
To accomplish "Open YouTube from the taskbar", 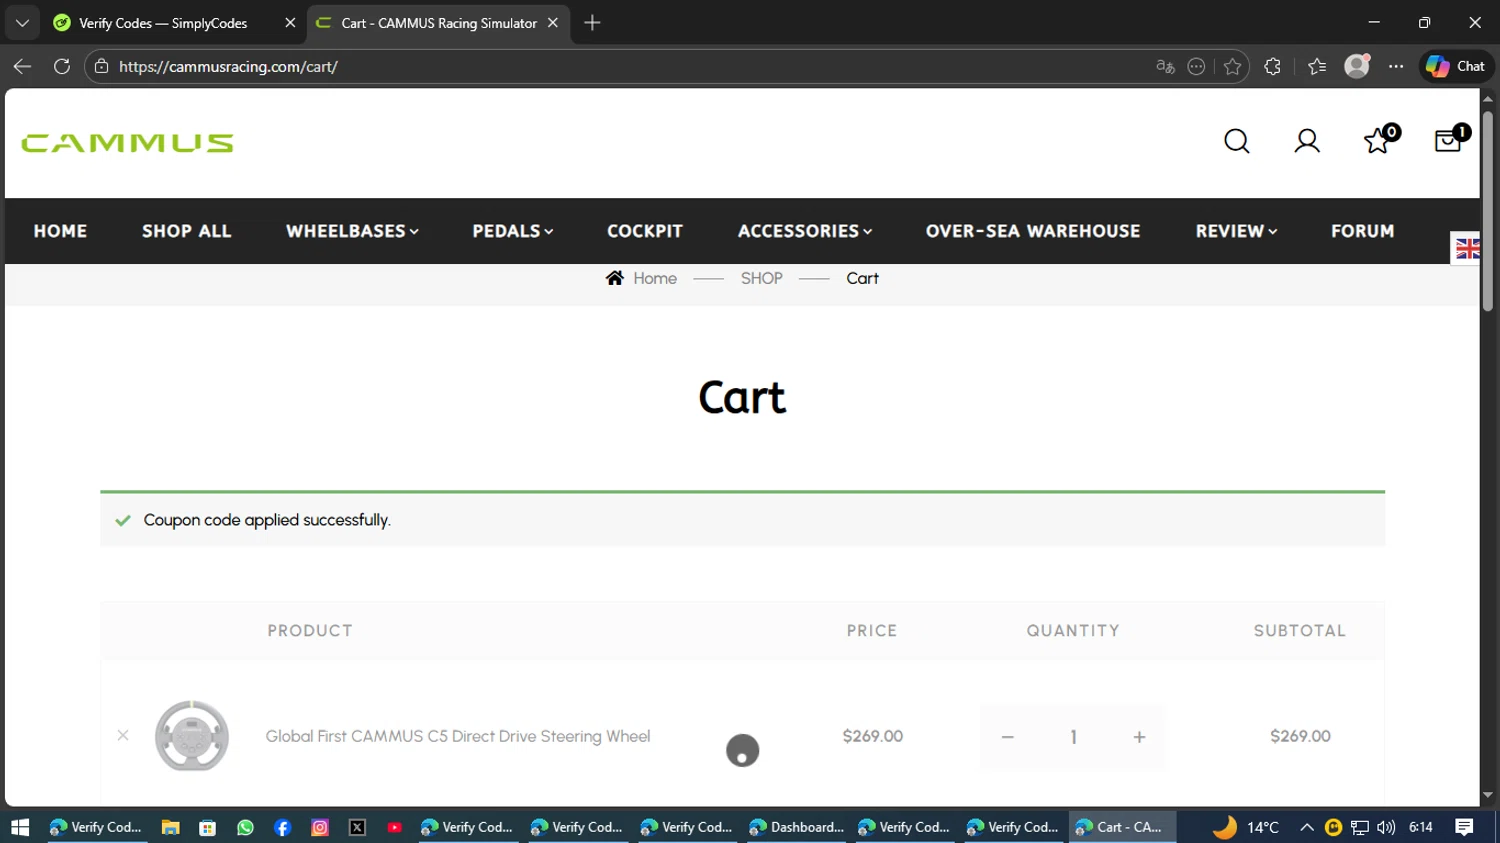I will [x=395, y=827].
